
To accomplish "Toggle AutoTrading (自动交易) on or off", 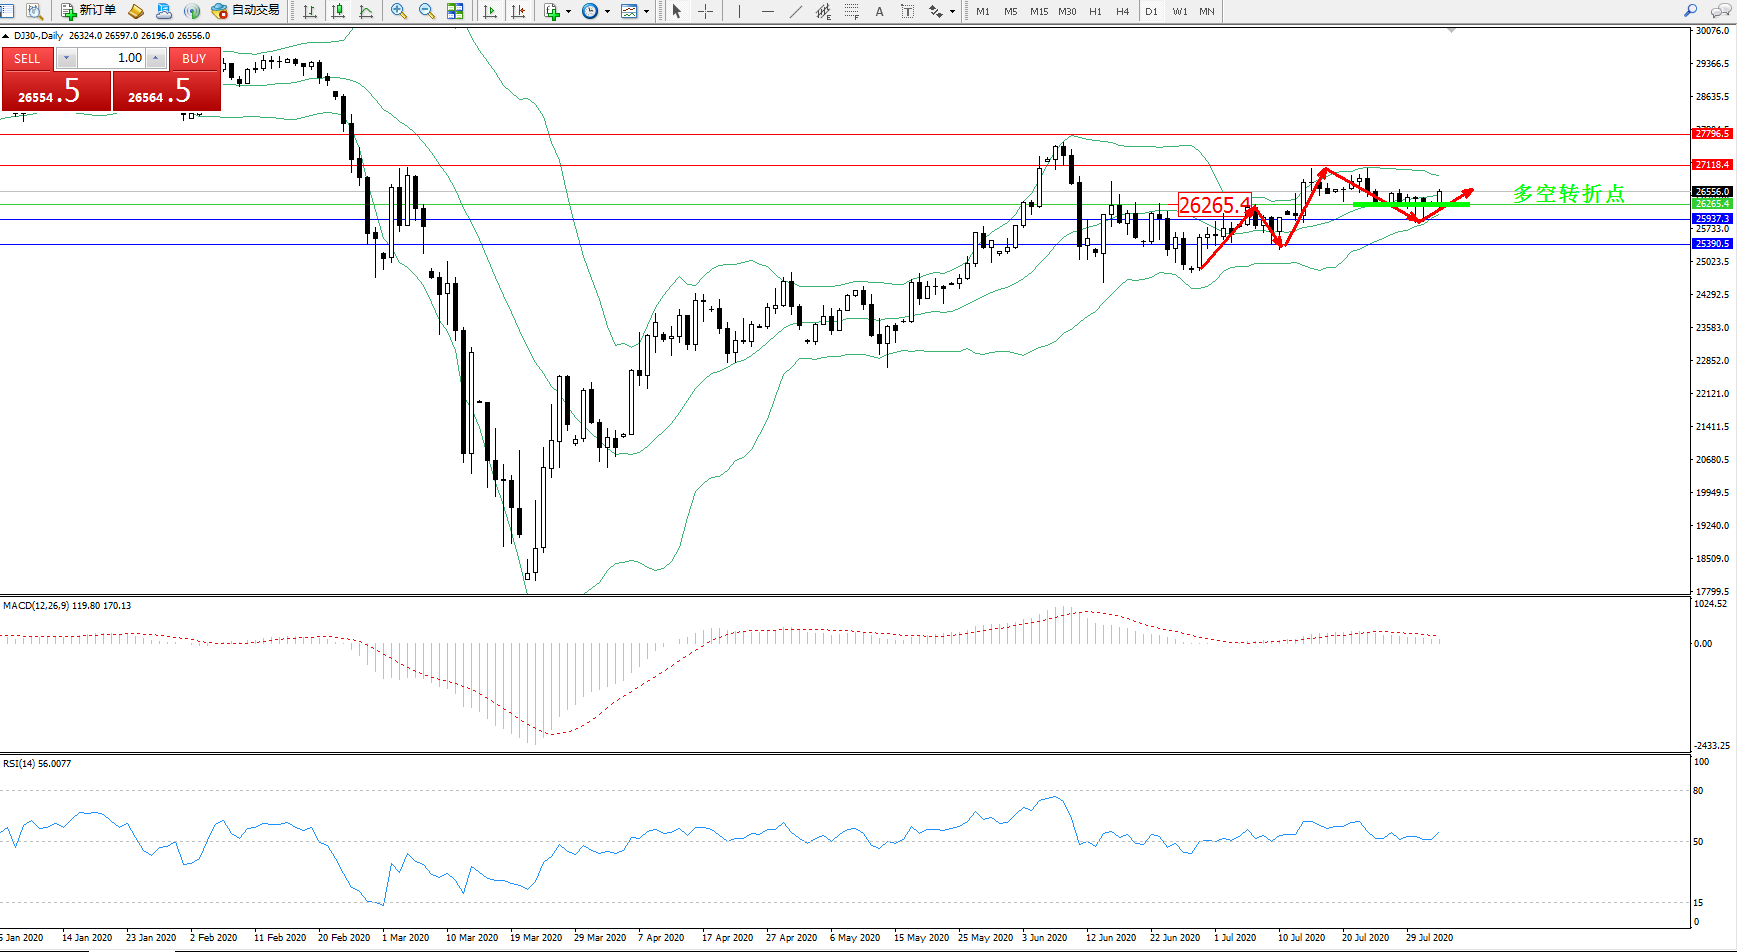I will (x=246, y=11).
